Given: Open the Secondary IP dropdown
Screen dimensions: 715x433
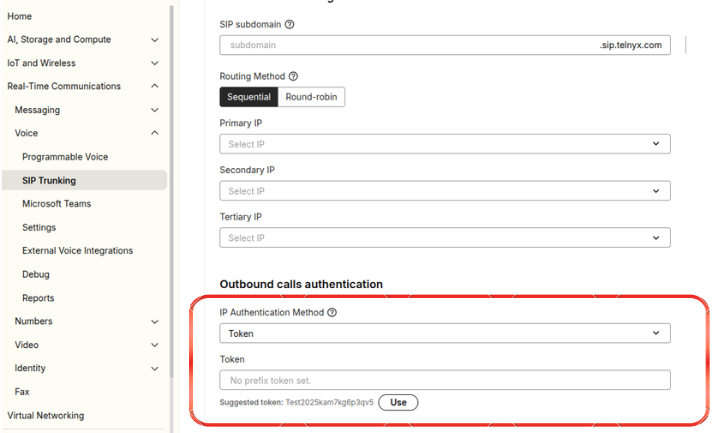Looking at the screenshot, I should tap(445, 191).
